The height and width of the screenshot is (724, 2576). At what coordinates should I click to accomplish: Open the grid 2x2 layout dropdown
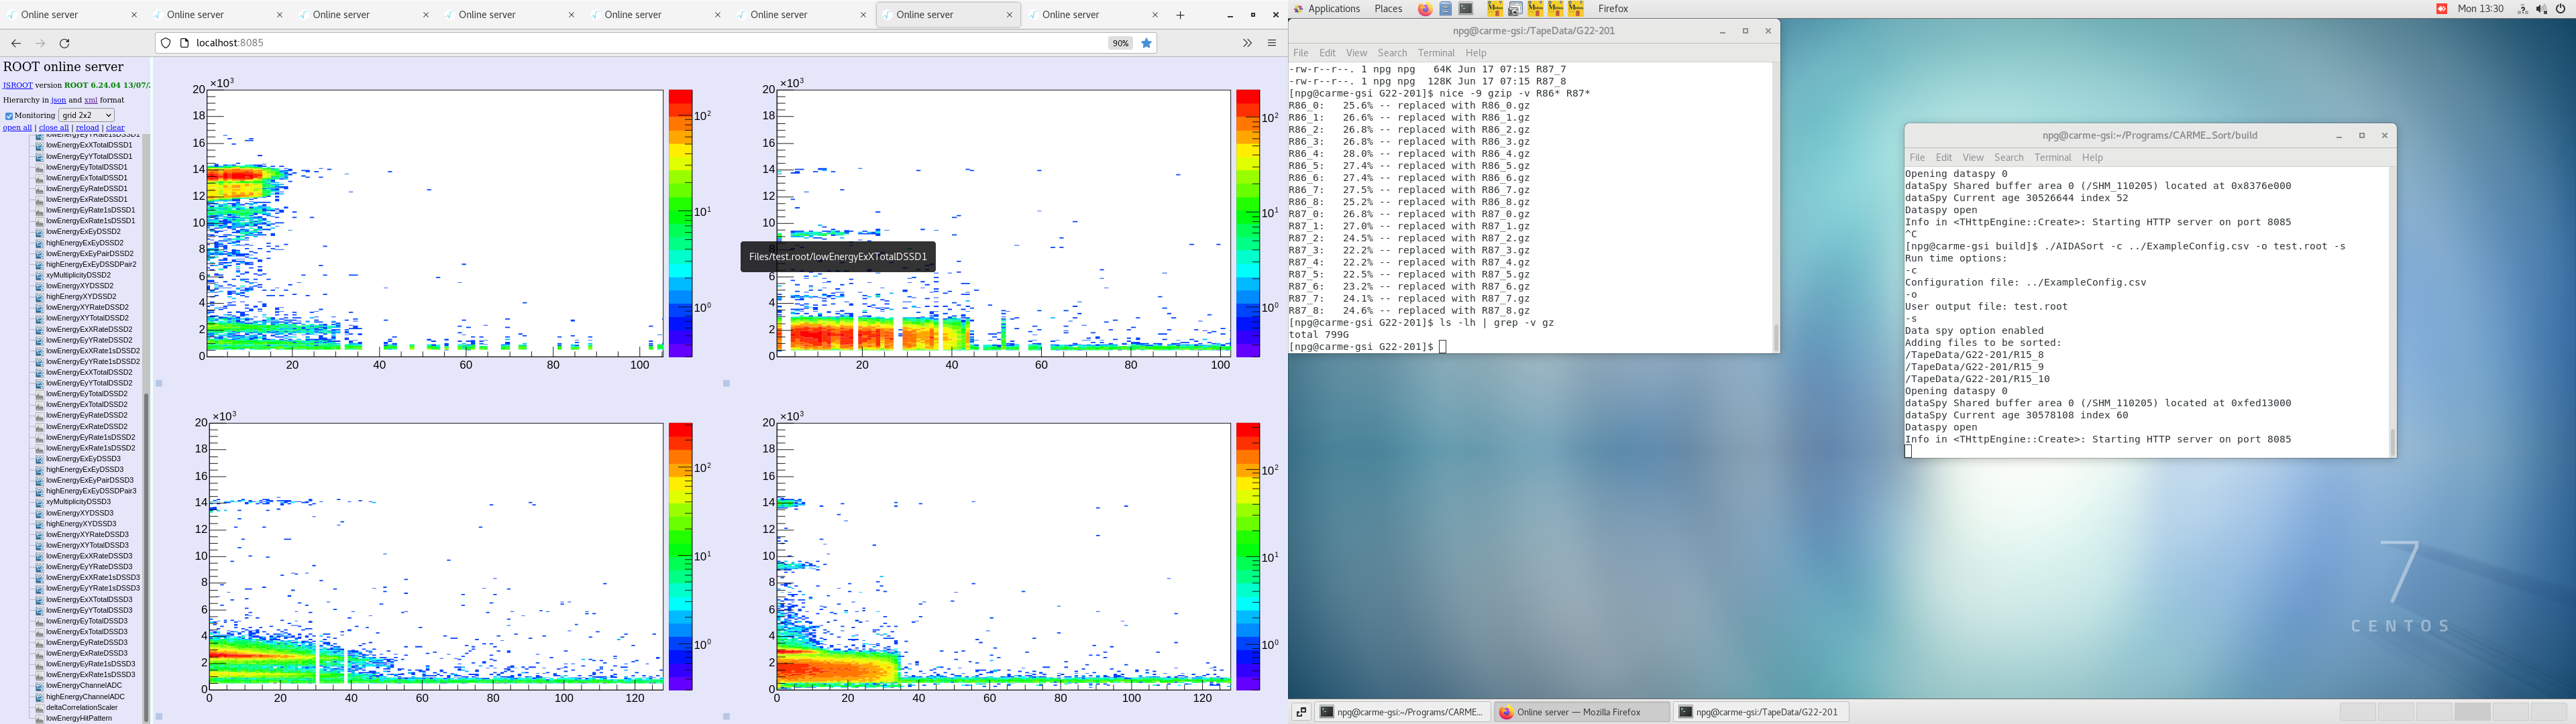(86, 115)
